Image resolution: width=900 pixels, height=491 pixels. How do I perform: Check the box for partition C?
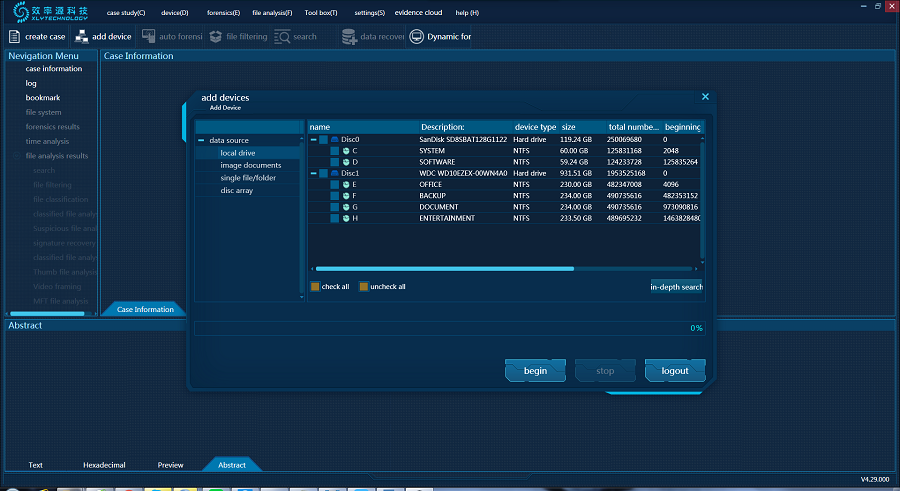[x=335, y=151]
